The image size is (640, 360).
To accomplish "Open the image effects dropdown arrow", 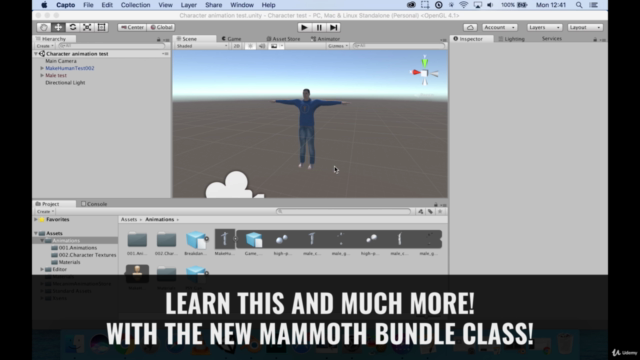I will (x=282, y=46).
